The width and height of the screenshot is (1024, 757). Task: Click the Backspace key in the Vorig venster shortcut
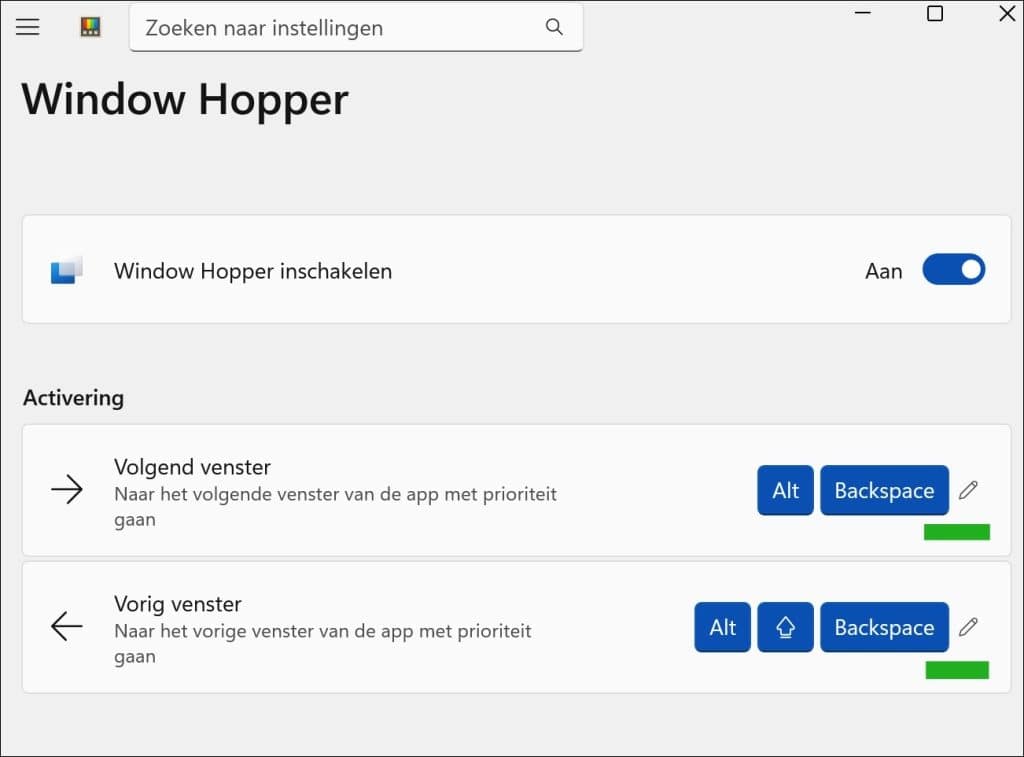884,627
